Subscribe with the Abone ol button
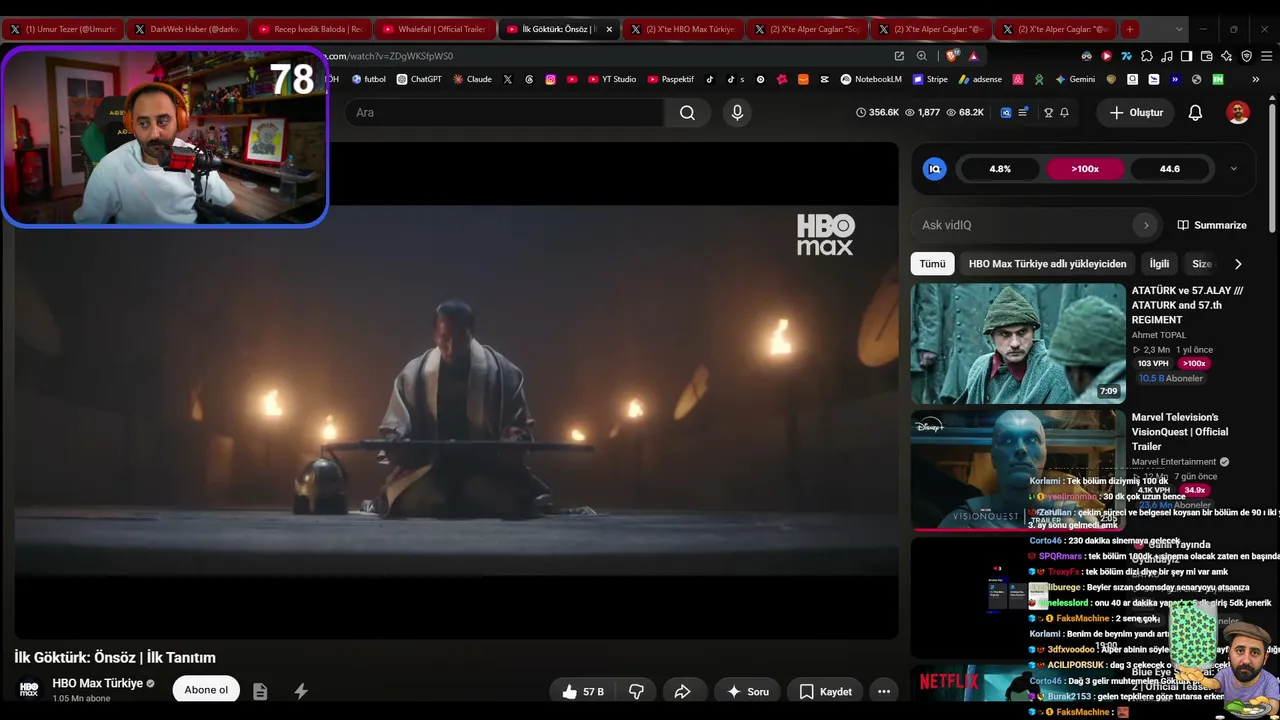Image resolution: width=1280 pixels, height=720 pixels. [x=206, y=690]
